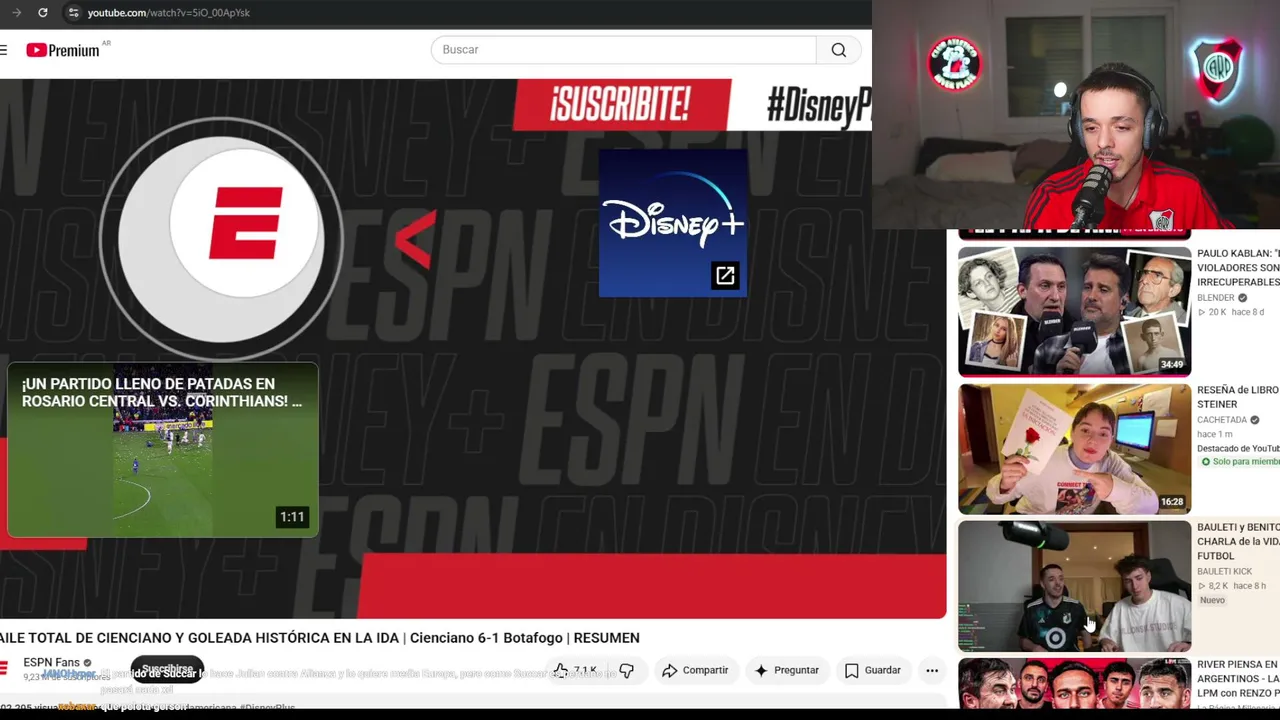Open the BAULETI KICK channel name
This screenshot has width=1280, height=720.
[1224, 571]
